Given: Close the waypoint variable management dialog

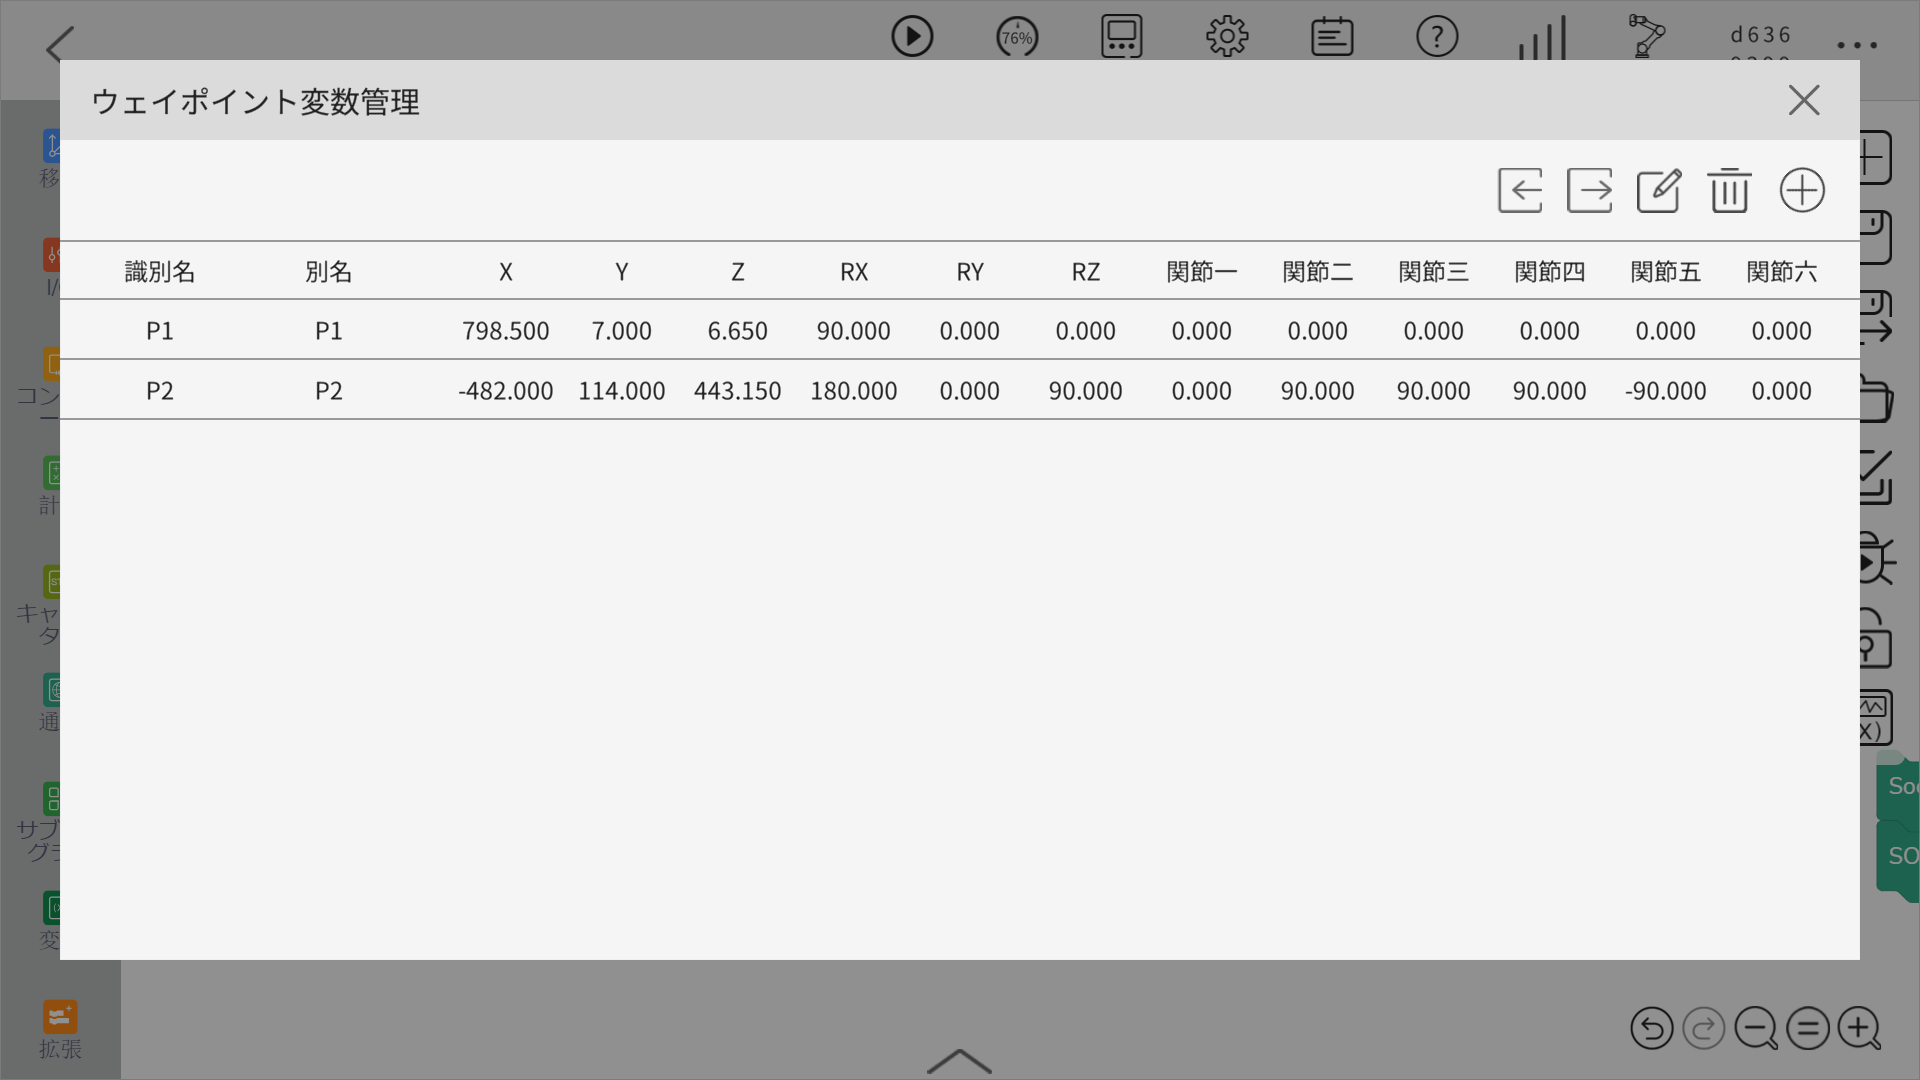Looking at the screenshot, I should click(1804, 100).
